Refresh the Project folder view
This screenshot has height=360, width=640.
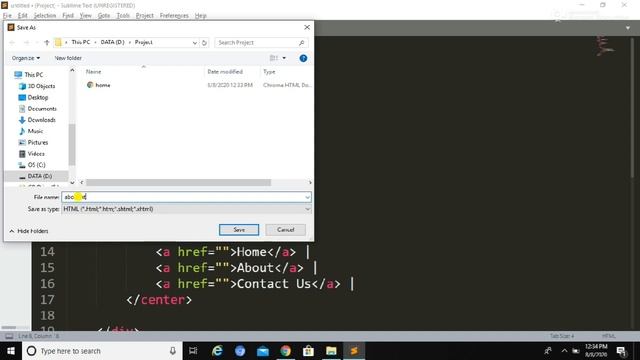(x=204, y=42)
